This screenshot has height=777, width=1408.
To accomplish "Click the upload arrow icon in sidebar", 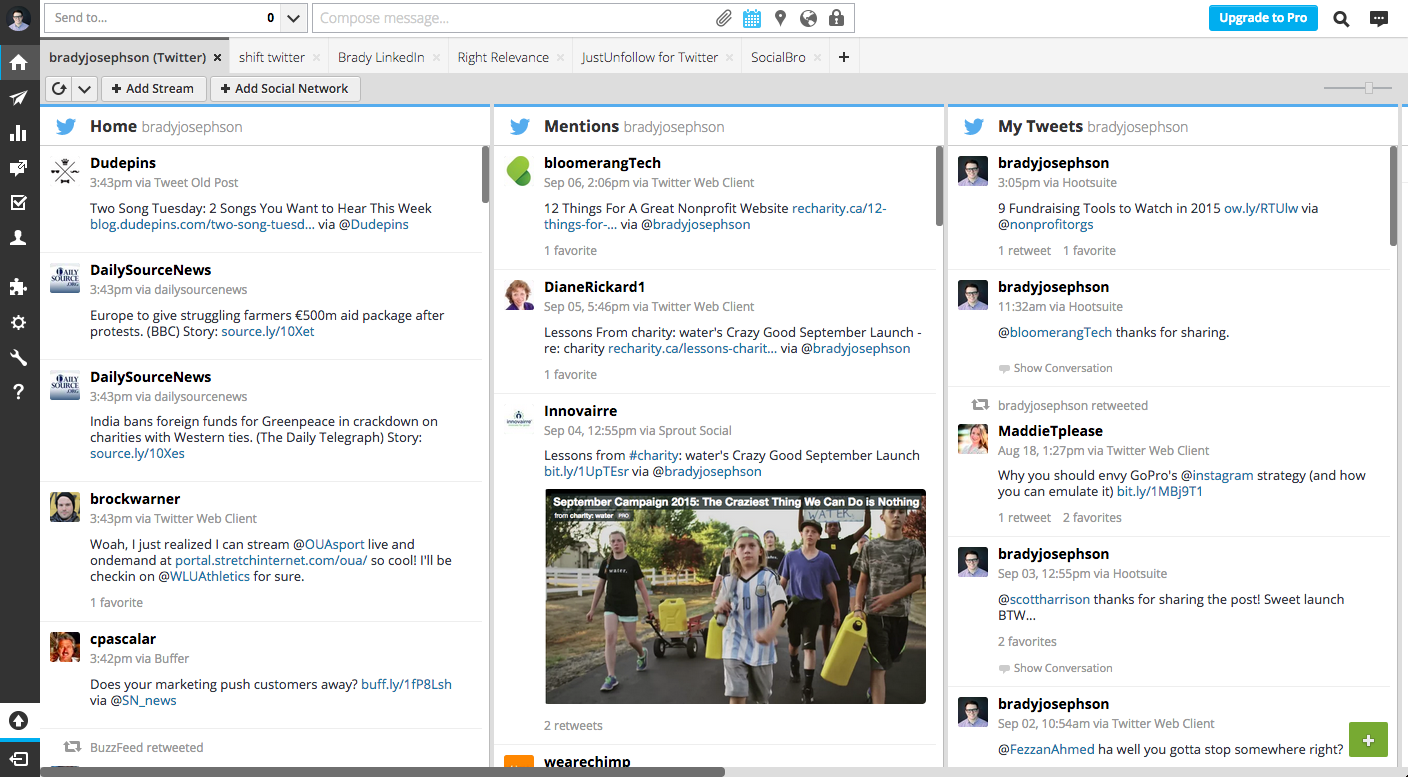I will pos(19,720).
